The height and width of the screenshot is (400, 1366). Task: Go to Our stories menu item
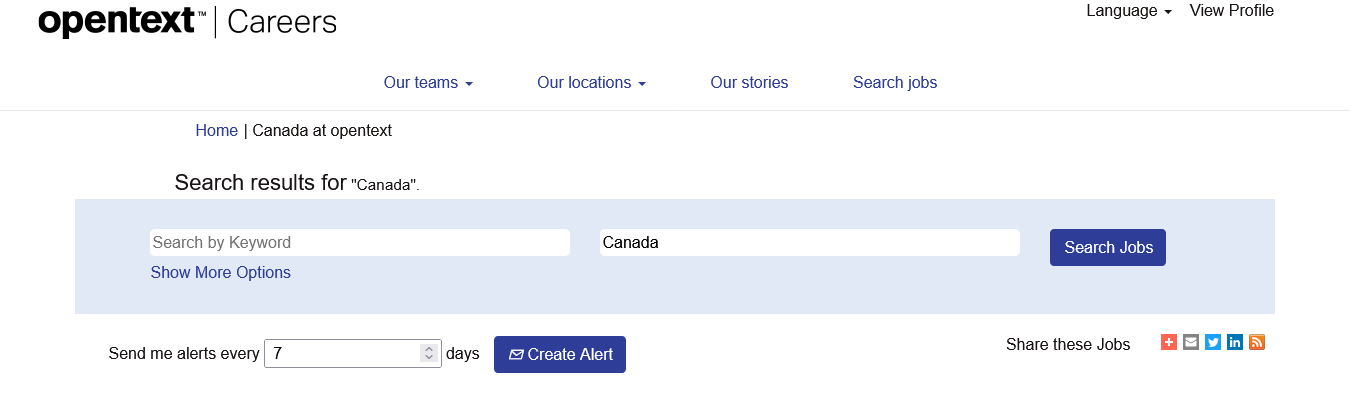(x=749, y=83)
